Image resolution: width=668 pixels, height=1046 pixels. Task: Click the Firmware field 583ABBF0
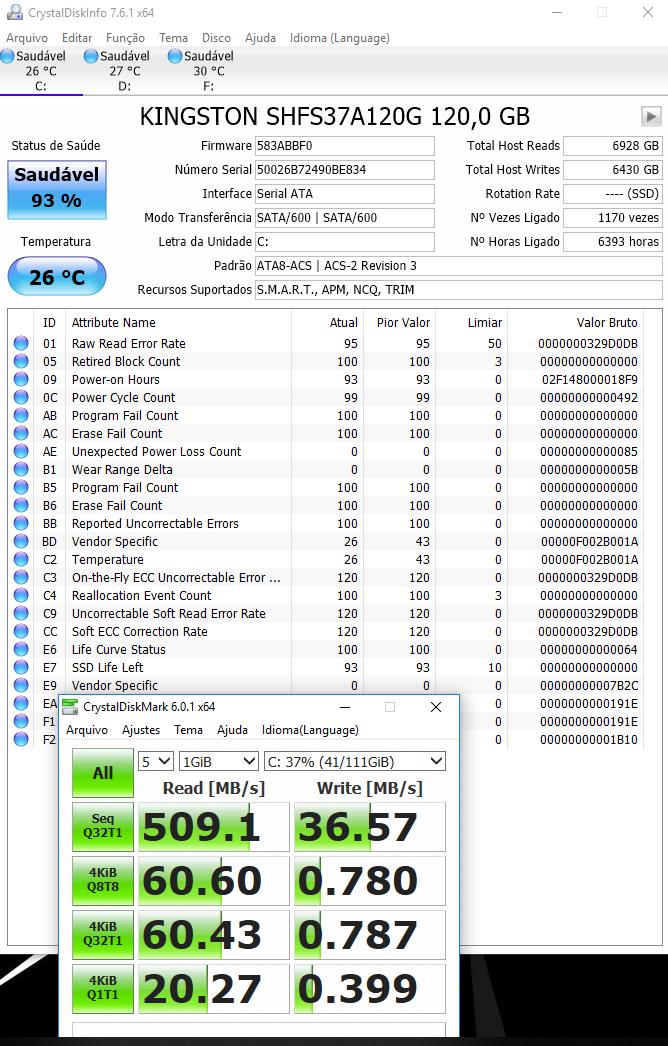(345, 146)
